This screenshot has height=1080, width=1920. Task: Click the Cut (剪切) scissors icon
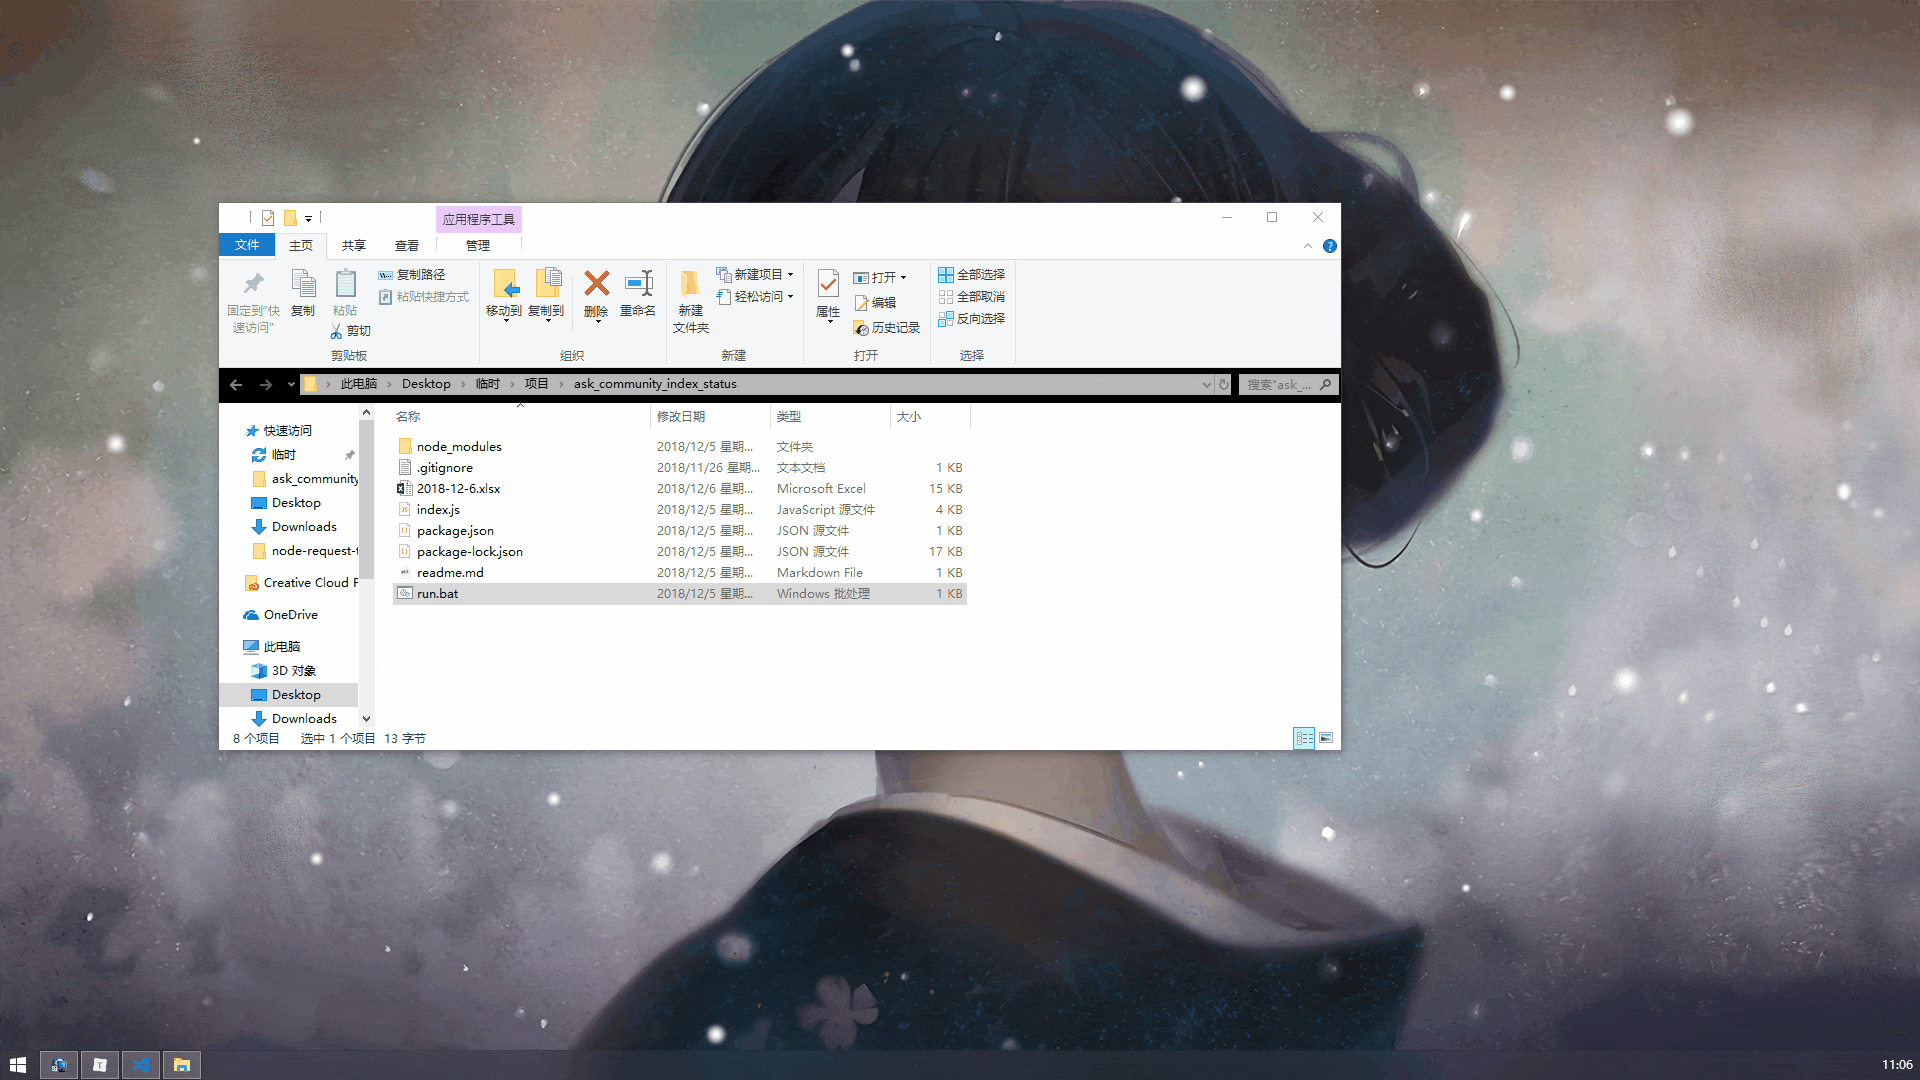337,331
